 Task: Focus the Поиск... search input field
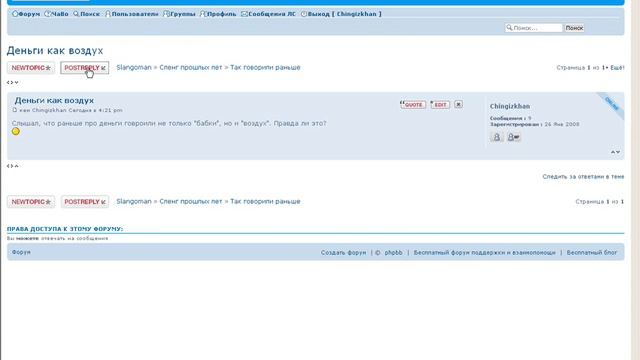click(534, 28)
